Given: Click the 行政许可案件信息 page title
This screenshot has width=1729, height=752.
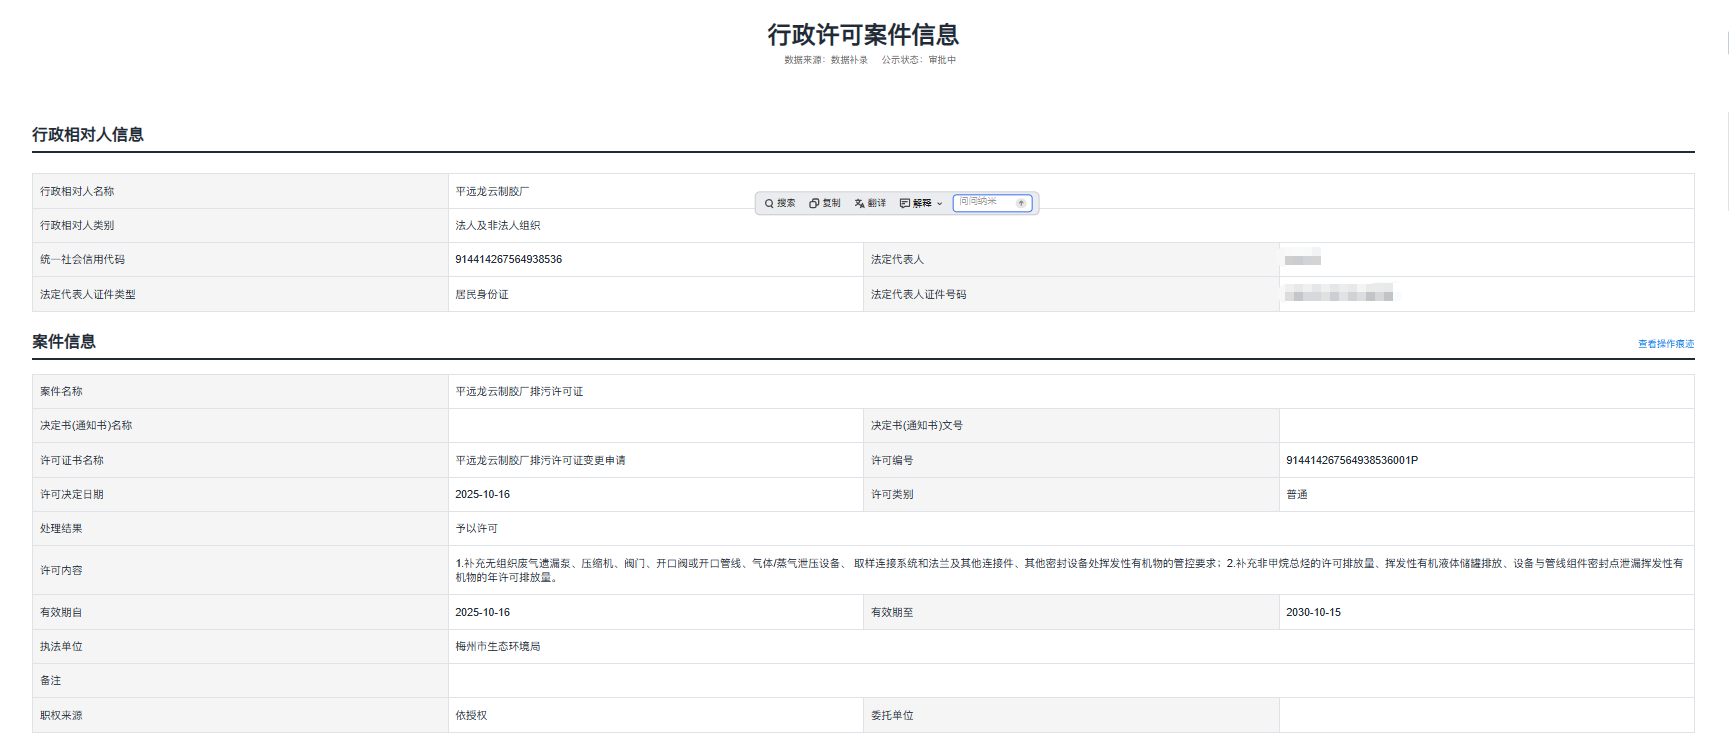Looking at the screenshot, I should pos(863,35).
